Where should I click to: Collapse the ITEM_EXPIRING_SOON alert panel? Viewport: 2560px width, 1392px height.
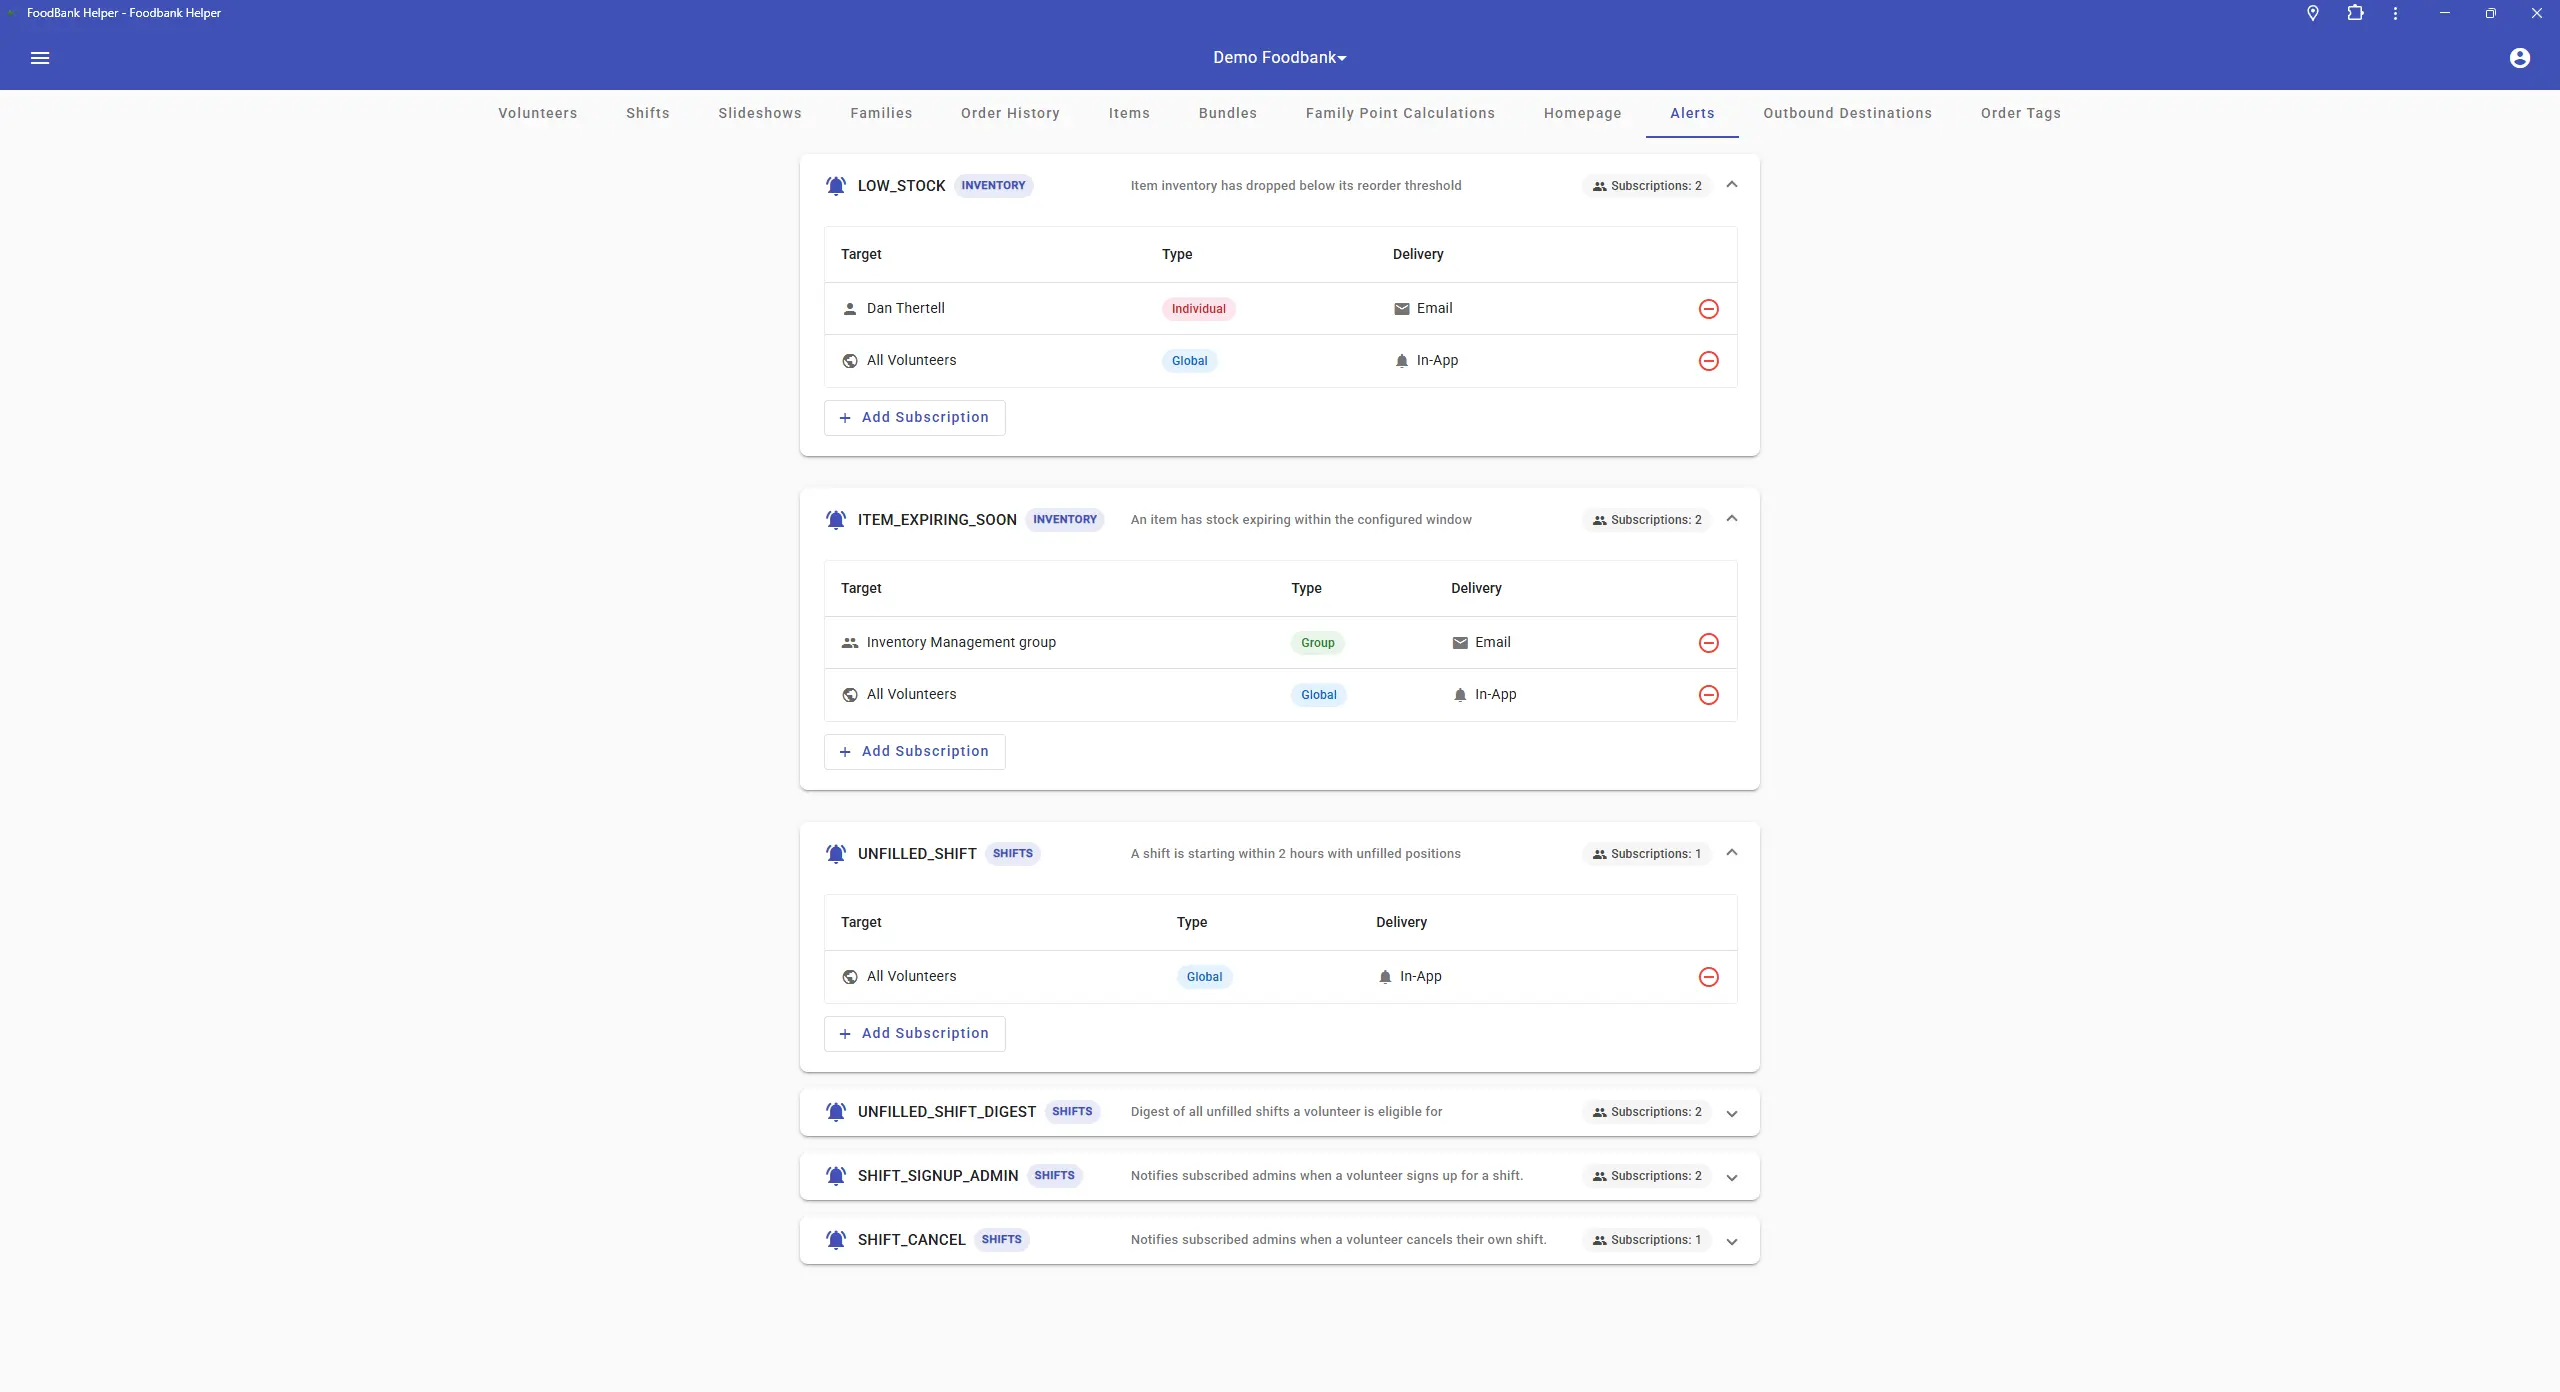(1731, 519)
